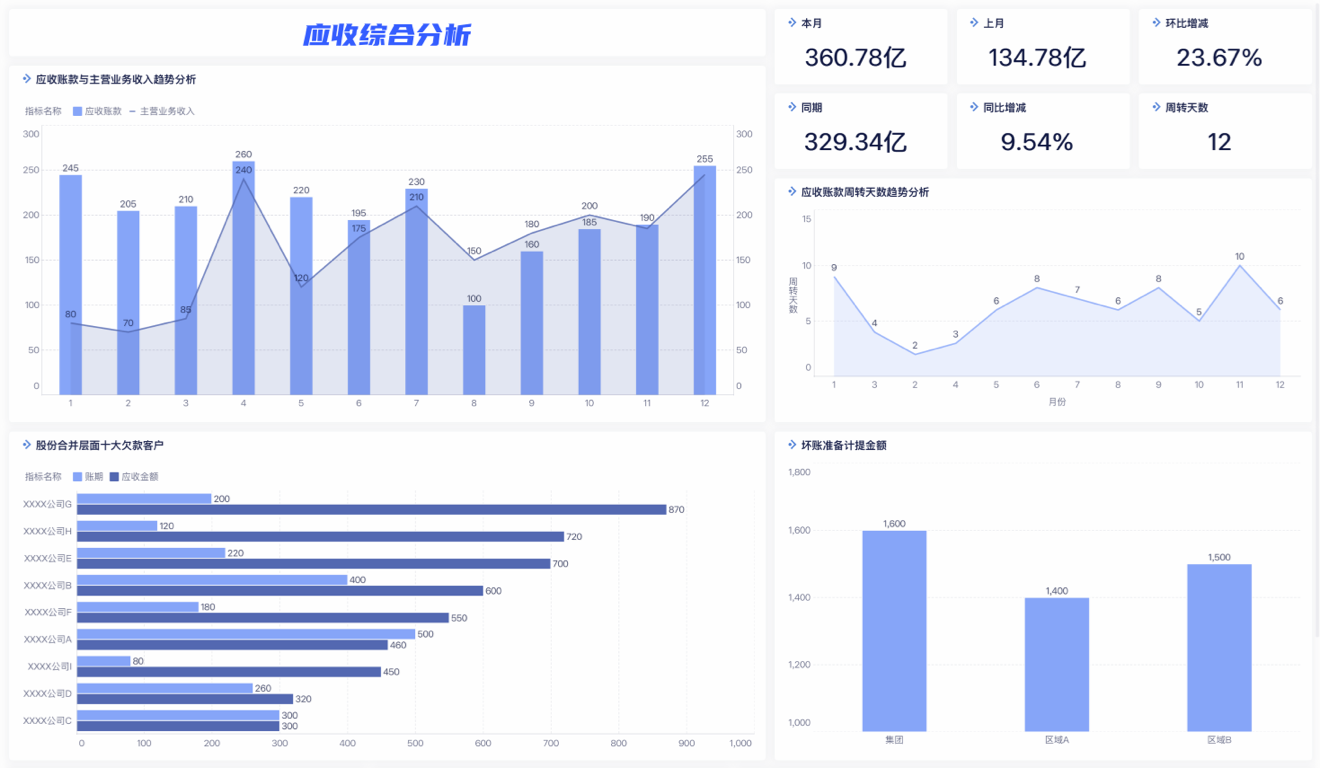Toggle the 主营业务收入 line legend
This screenshot has width=1320, height=768.
coord(167,111)
